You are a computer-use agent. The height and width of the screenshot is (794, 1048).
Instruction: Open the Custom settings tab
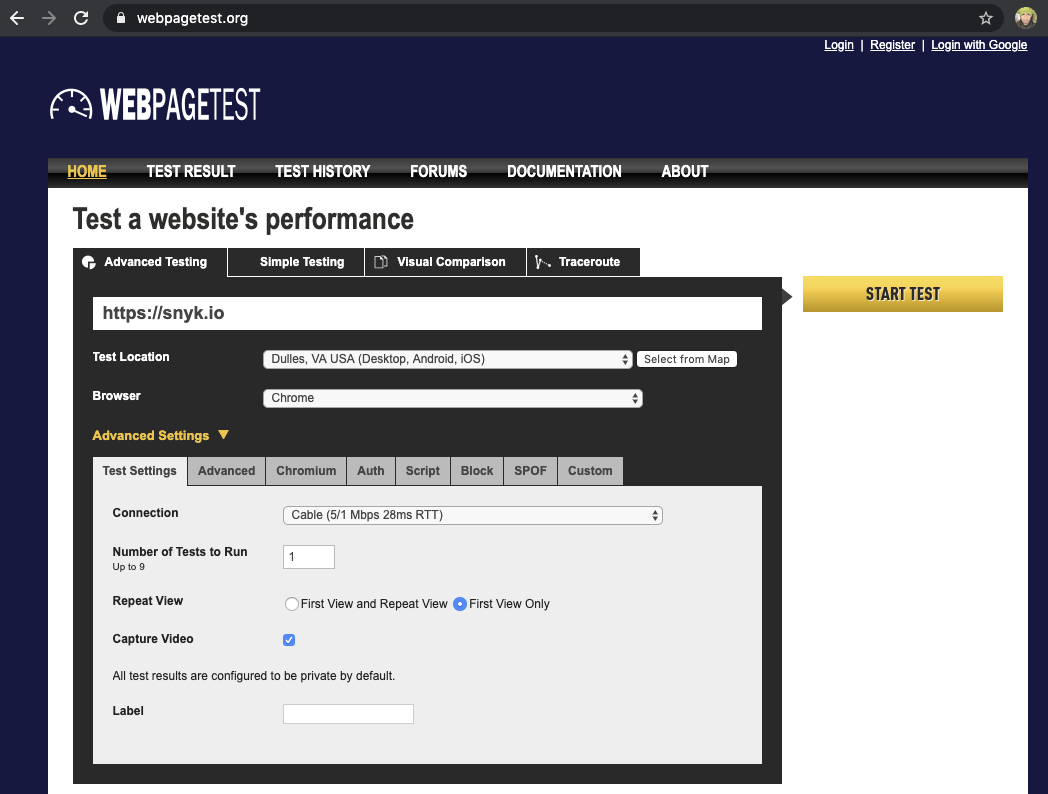[590, 471]
